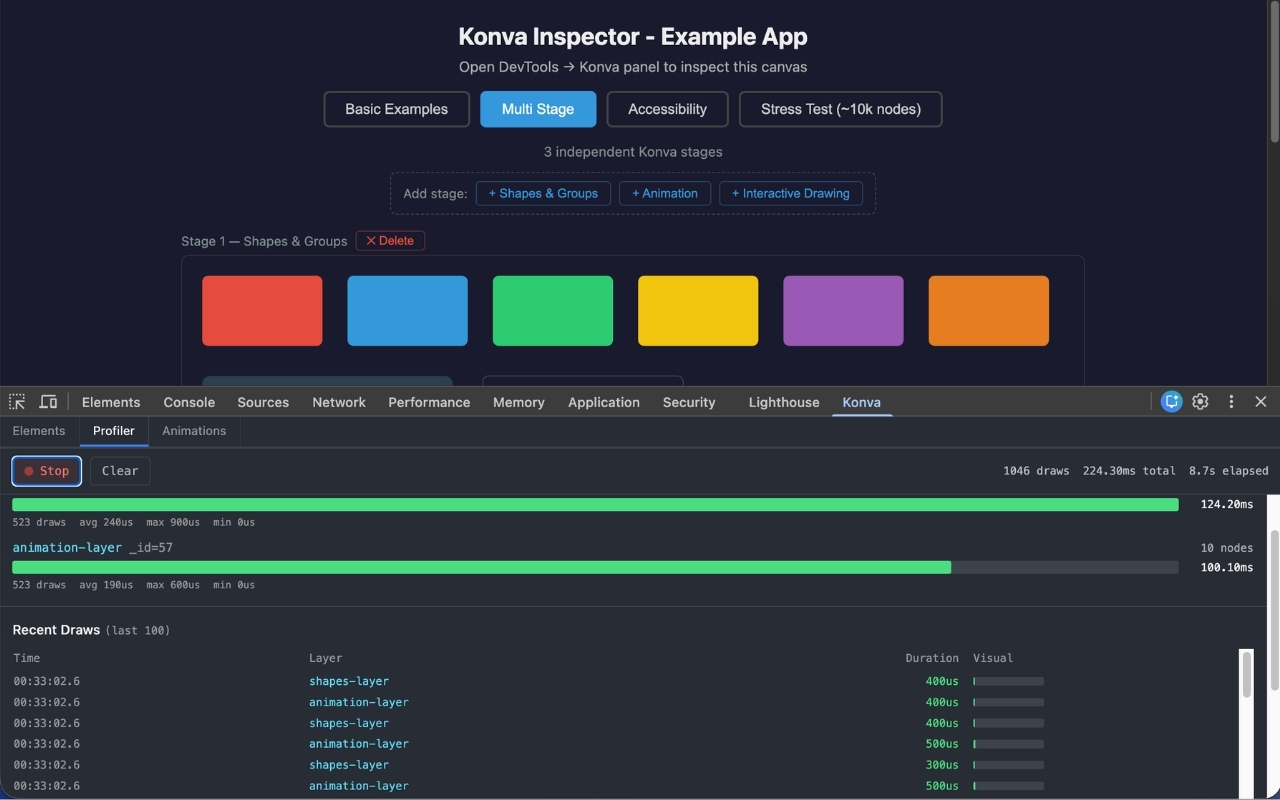Click the 124.20ms green timing bar
The height and width of the screenshot is (800, 1280).
(x=595, y=505)
